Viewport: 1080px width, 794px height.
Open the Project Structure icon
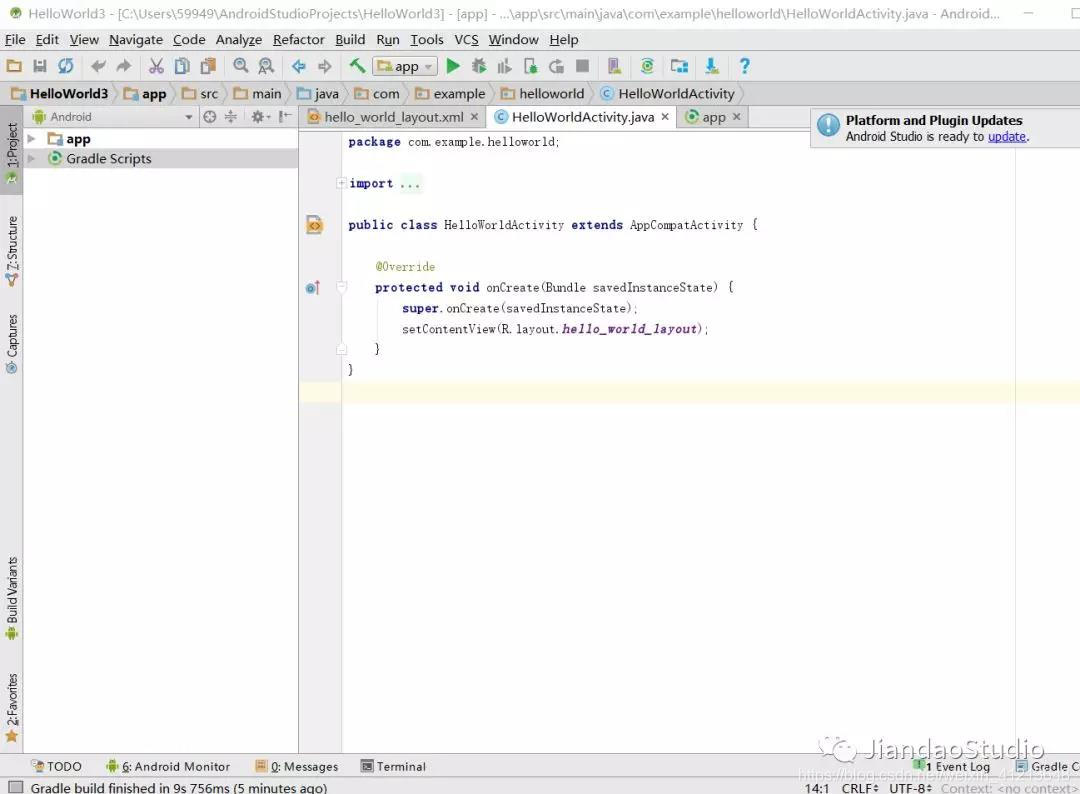(679, 66)
